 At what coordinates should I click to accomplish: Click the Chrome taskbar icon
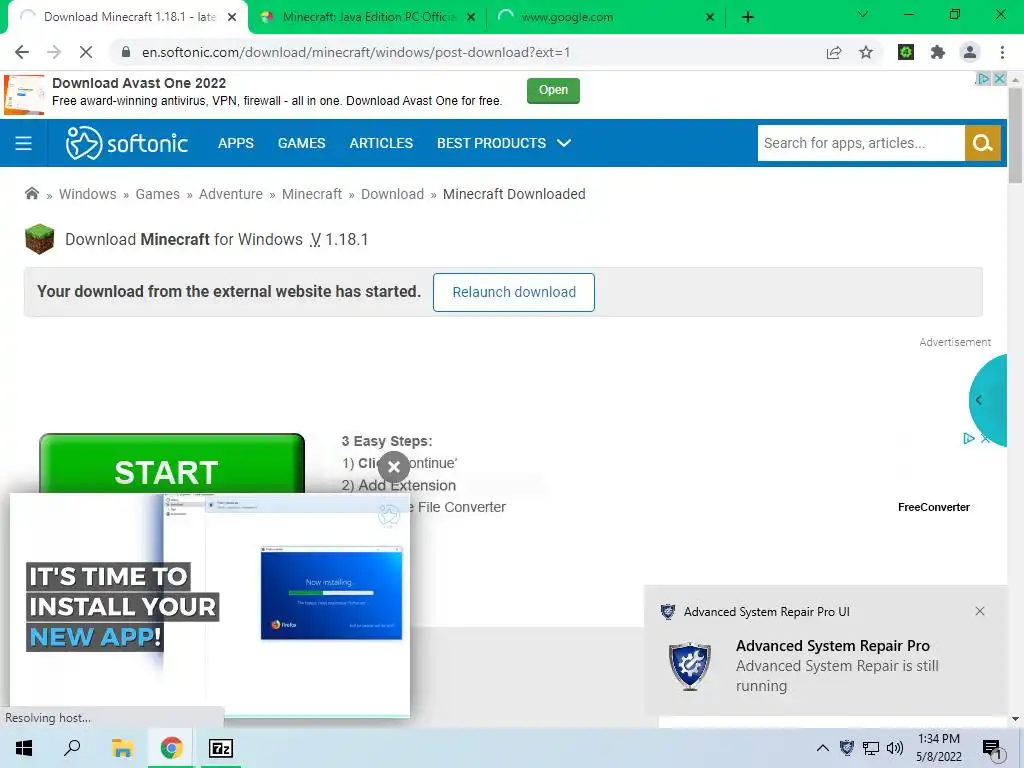tap(171, 748)
